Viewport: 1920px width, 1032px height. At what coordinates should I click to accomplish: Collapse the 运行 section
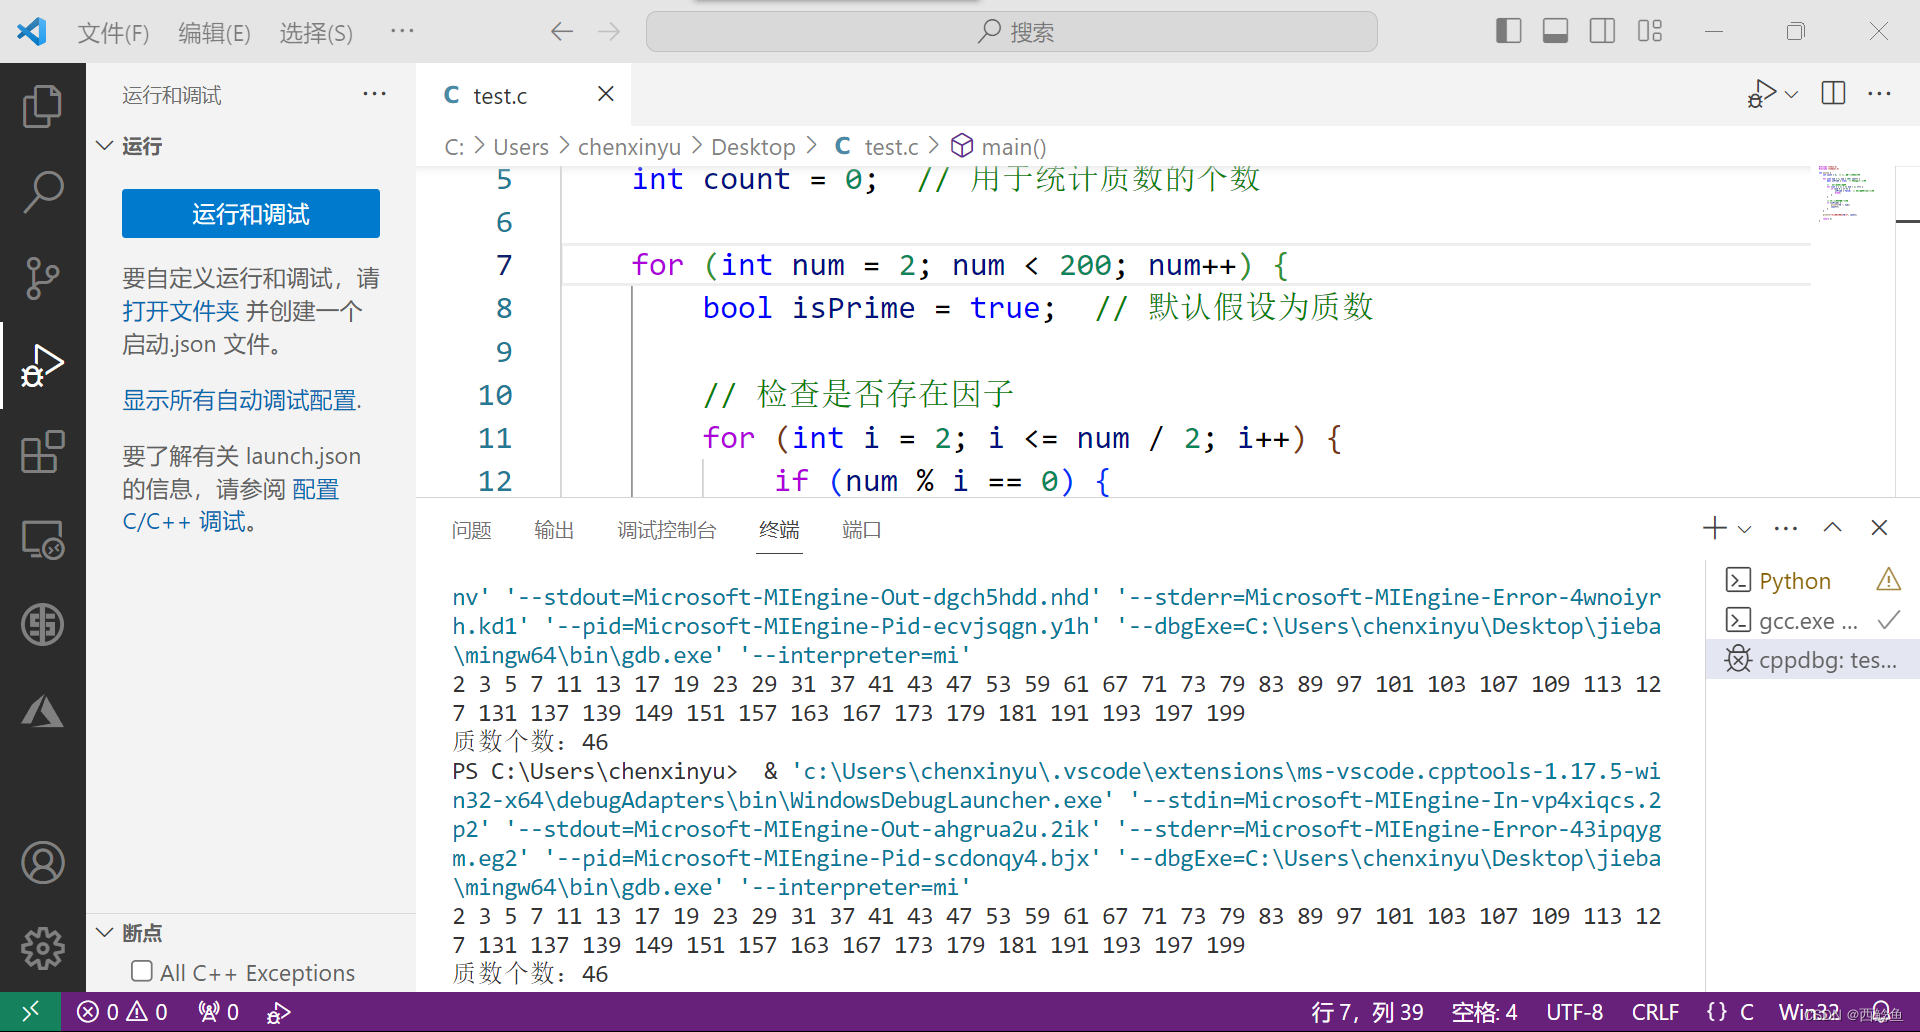[105, 146]
